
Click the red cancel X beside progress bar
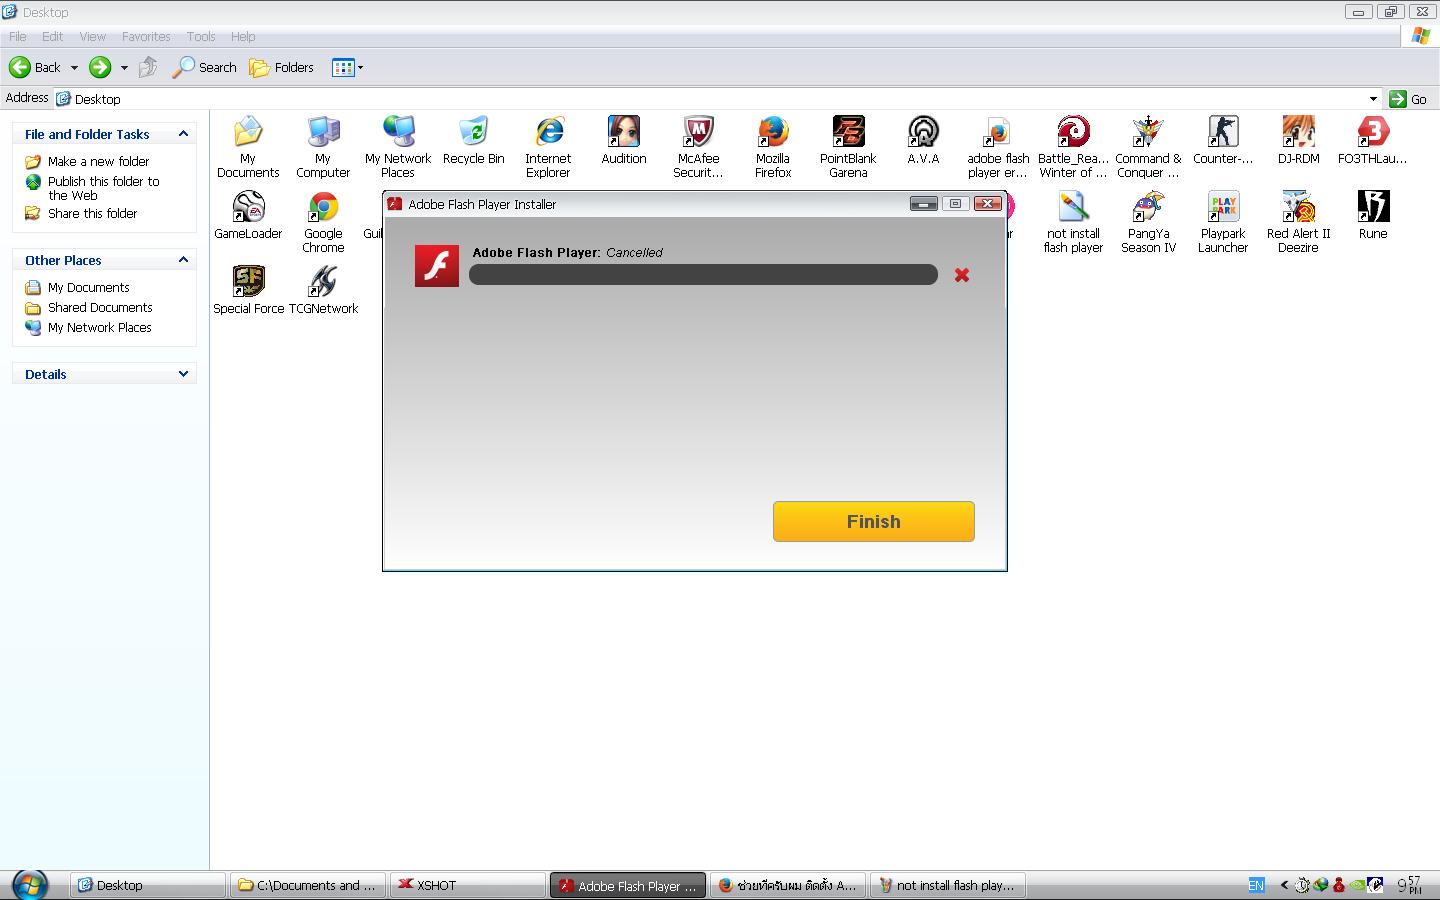pyautogui.click(x=962, y=275)
